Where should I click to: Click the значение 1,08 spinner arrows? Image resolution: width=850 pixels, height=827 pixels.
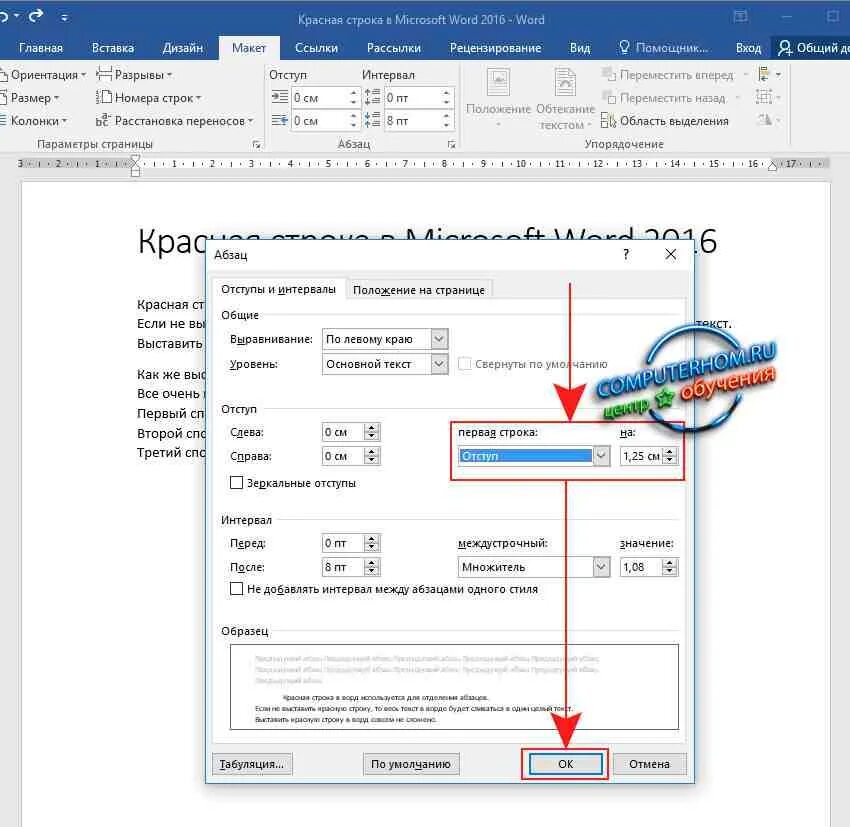pyautogui.click(x=670, y=567)
